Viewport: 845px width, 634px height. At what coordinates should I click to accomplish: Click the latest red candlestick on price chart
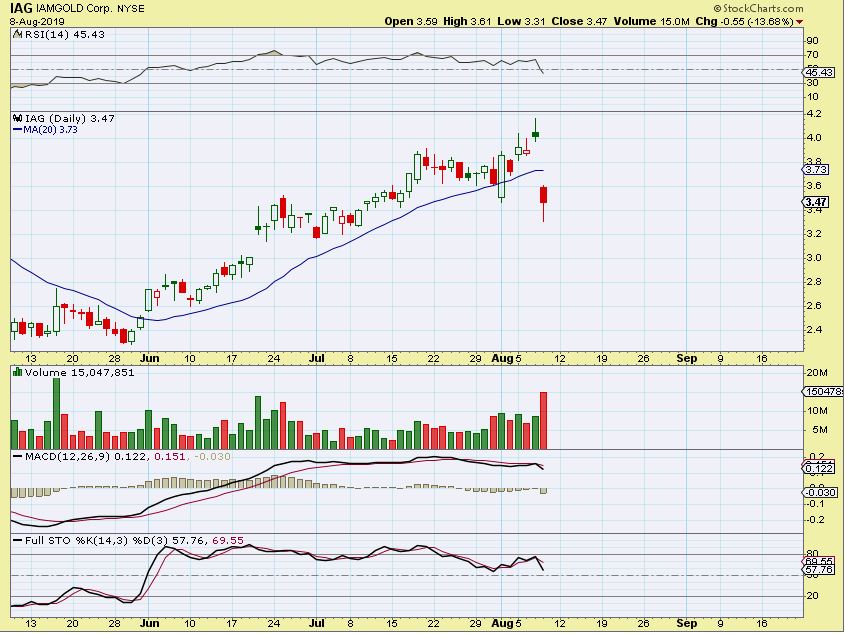point(543,195)
